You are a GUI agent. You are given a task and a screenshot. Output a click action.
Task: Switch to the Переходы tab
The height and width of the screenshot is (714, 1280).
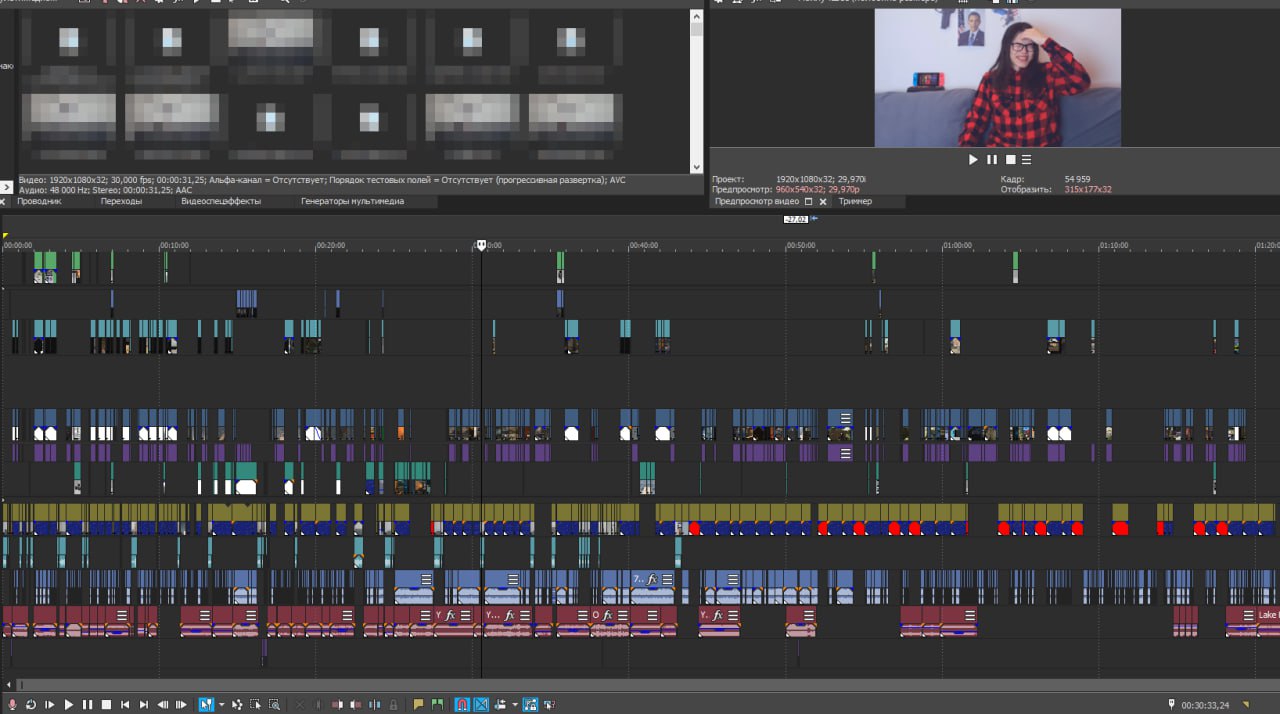(x=121, y=201)
